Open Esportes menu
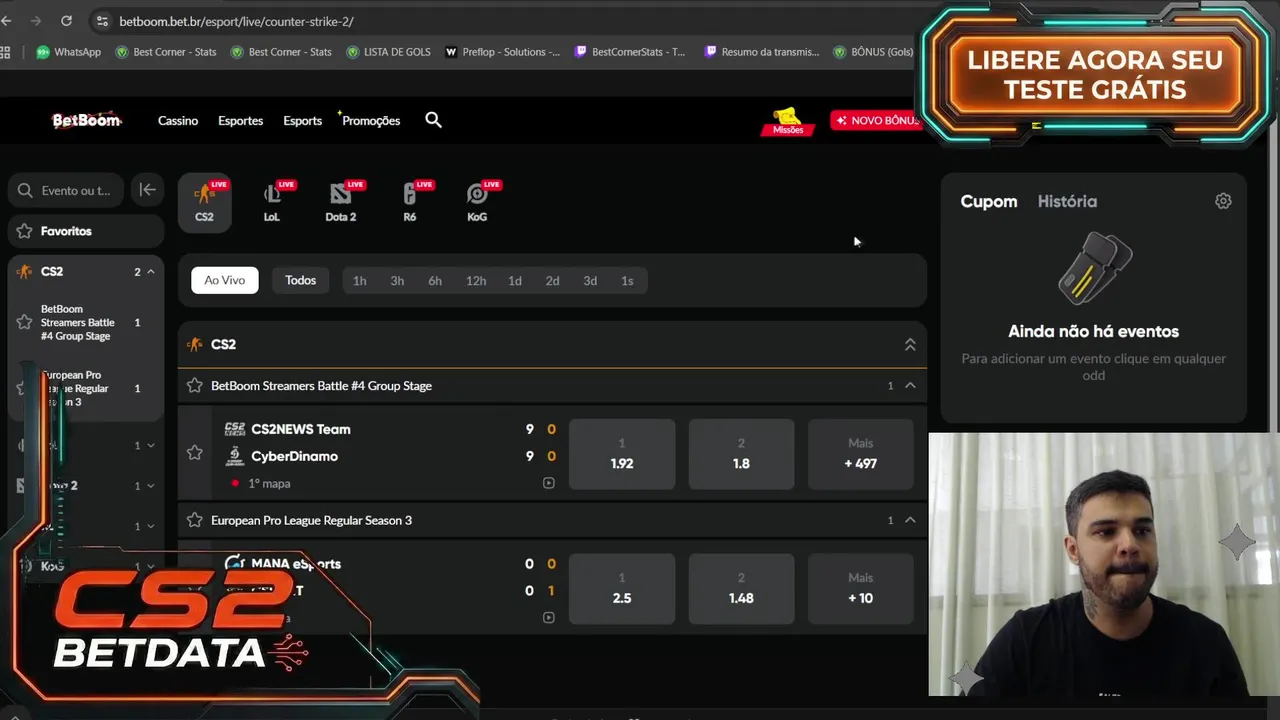The height and width of the screenshot is (720, 1280). point(241,121)
